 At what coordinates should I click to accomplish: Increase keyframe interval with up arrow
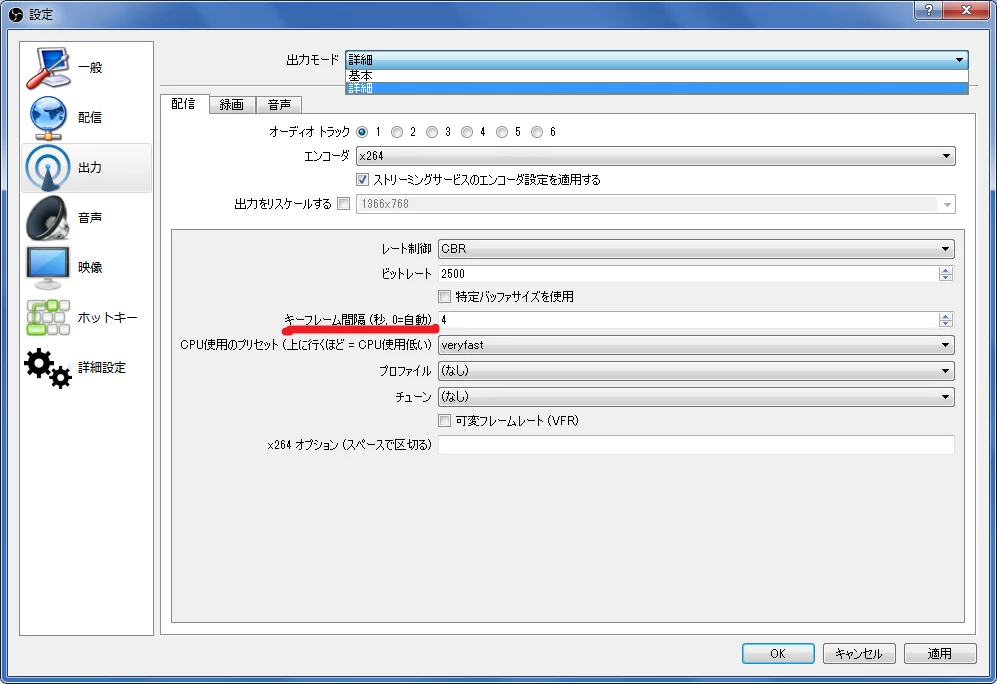click(945, 316)
